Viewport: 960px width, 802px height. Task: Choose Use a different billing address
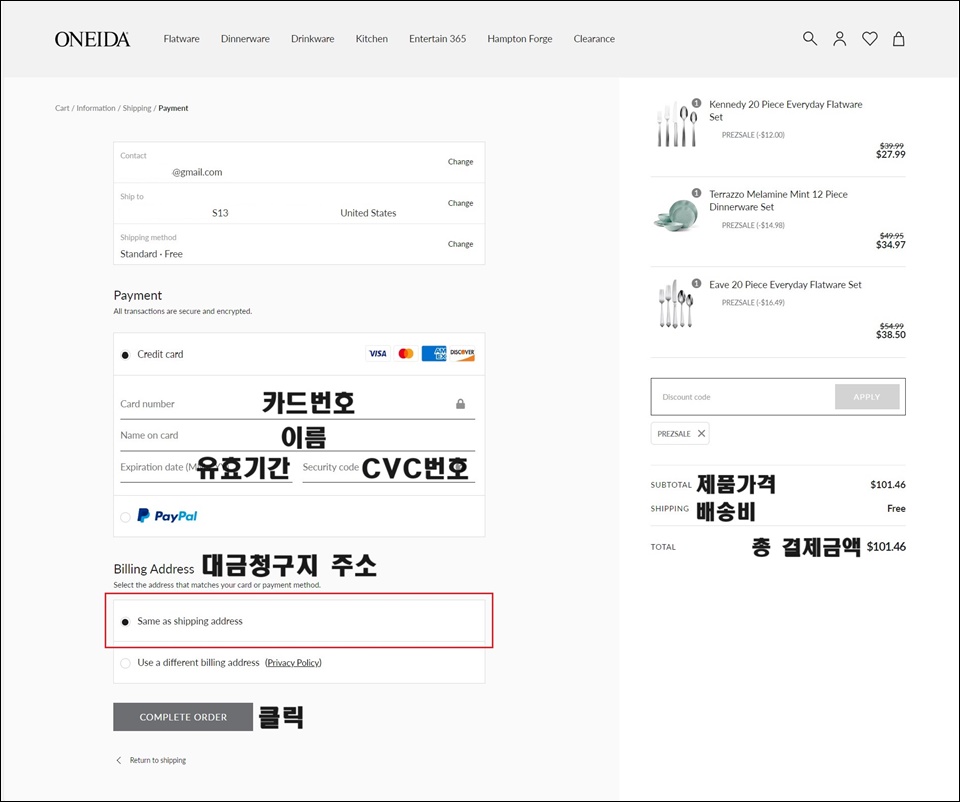coord(125,663)
